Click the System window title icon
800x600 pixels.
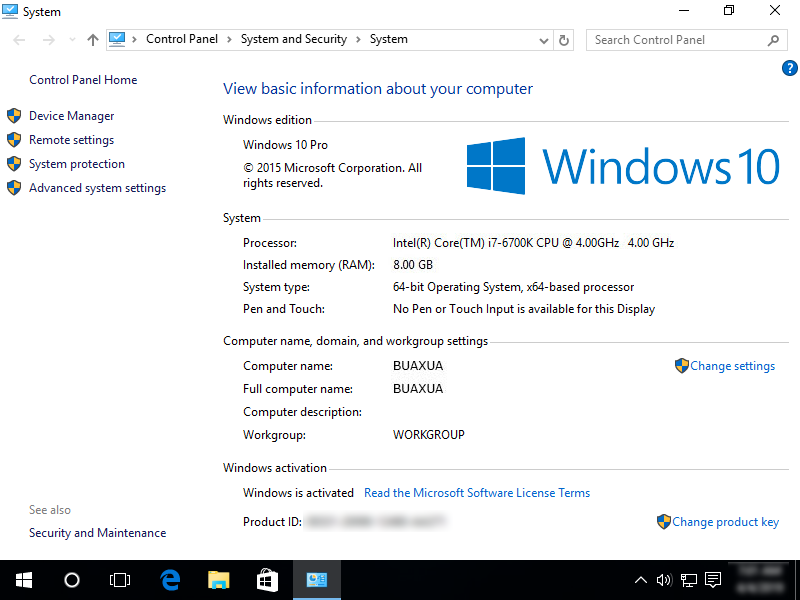pyautogui.click(x=10, y=11)
